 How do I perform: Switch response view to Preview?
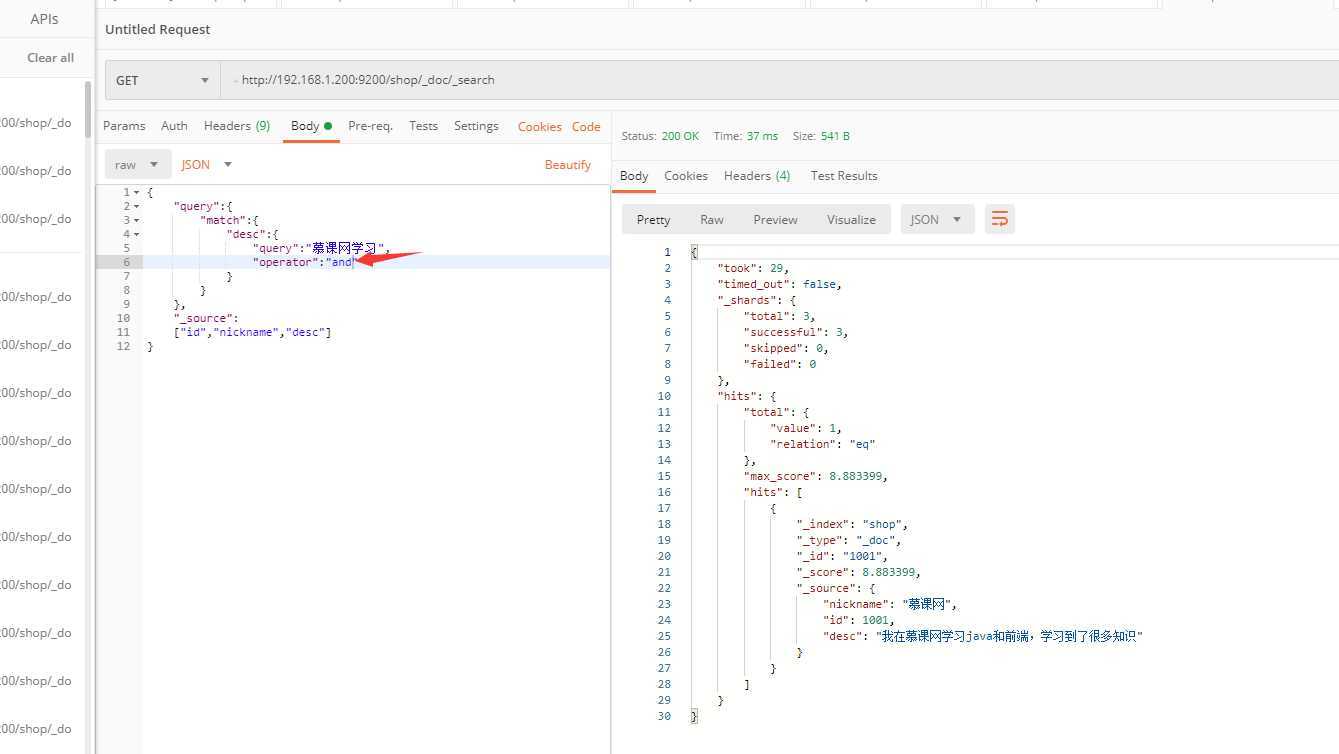pyautogui.click(x=776, y=220)
